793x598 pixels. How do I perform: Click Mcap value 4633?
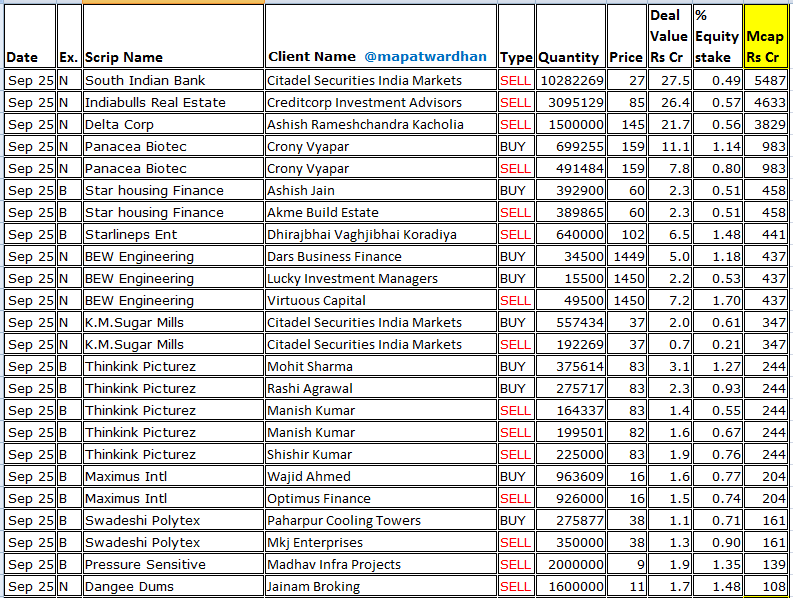click(765, 102)
